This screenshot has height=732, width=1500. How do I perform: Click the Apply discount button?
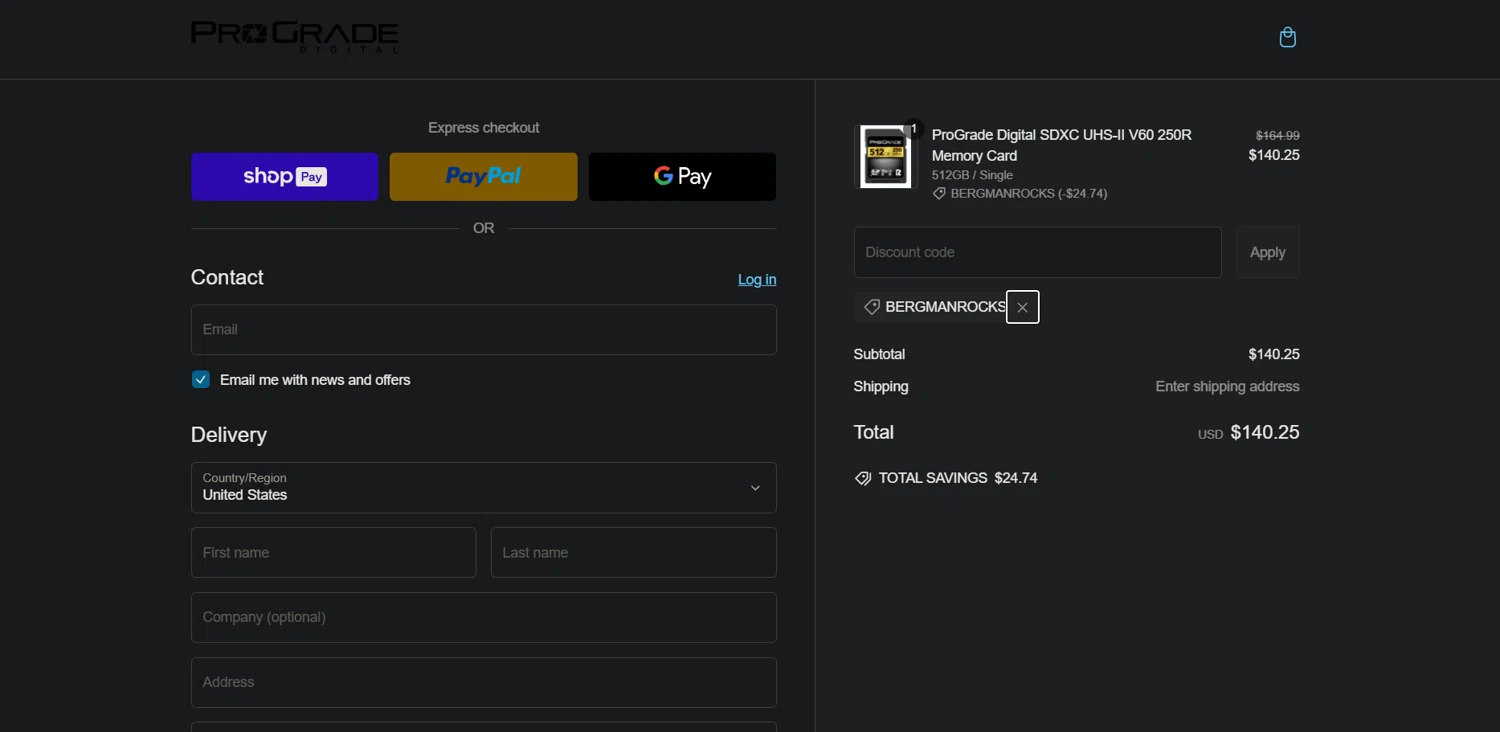[x=1268, y=252]
